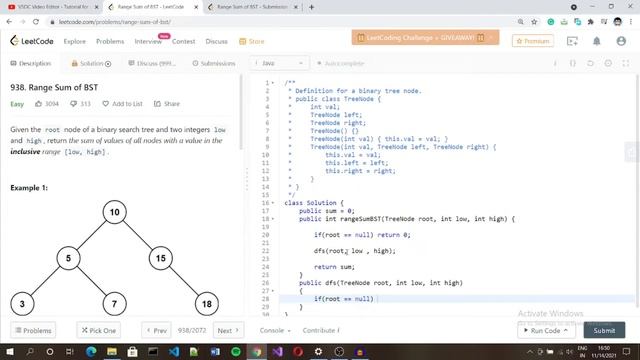Reset code to default in editor
Image resolution: width=640 pixels, height=360 pixels.
click(590, 63)
